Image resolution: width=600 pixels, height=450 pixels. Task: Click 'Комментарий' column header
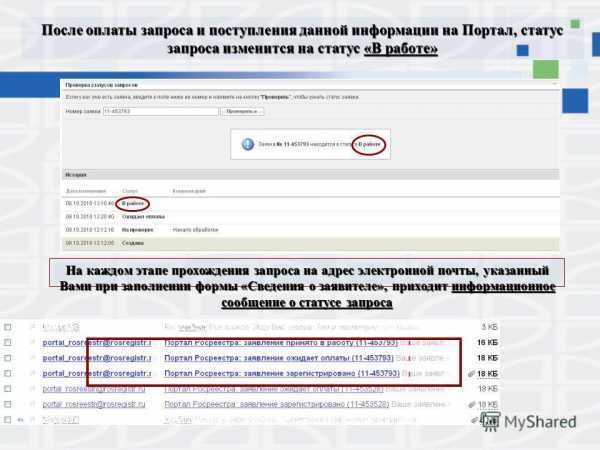pos(189,191)
